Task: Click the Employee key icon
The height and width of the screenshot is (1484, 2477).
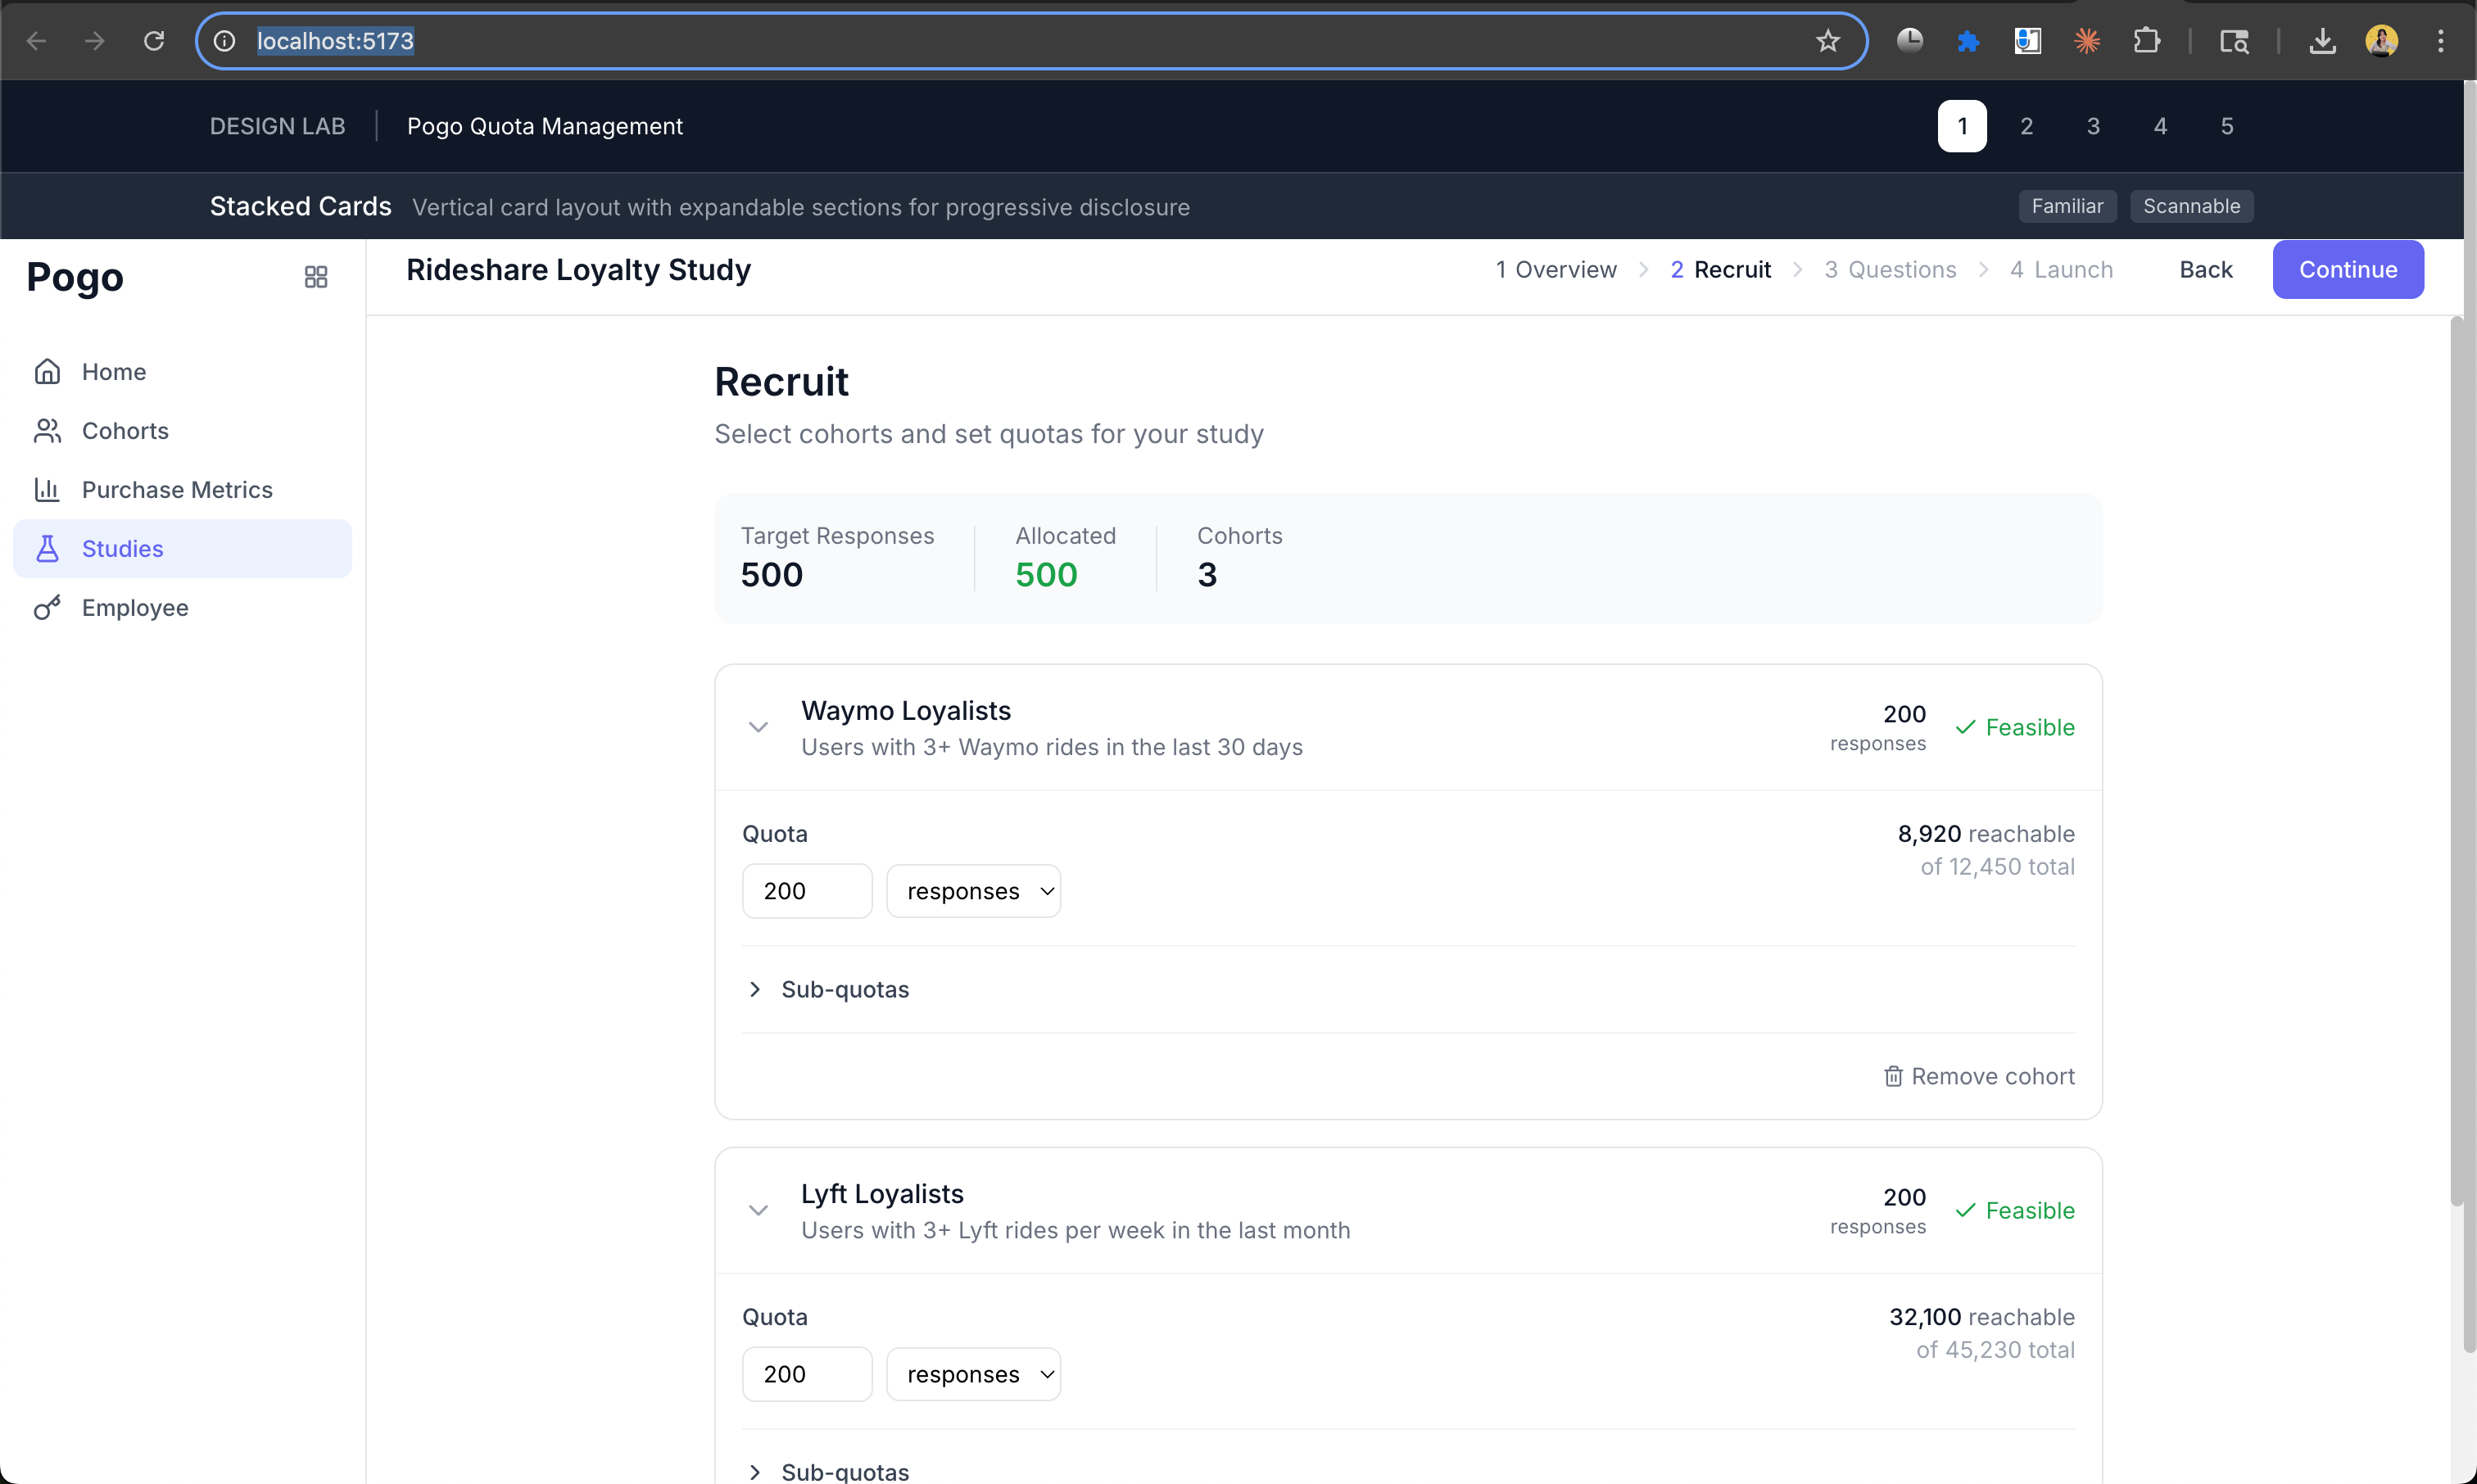Action: click(47, 608)
